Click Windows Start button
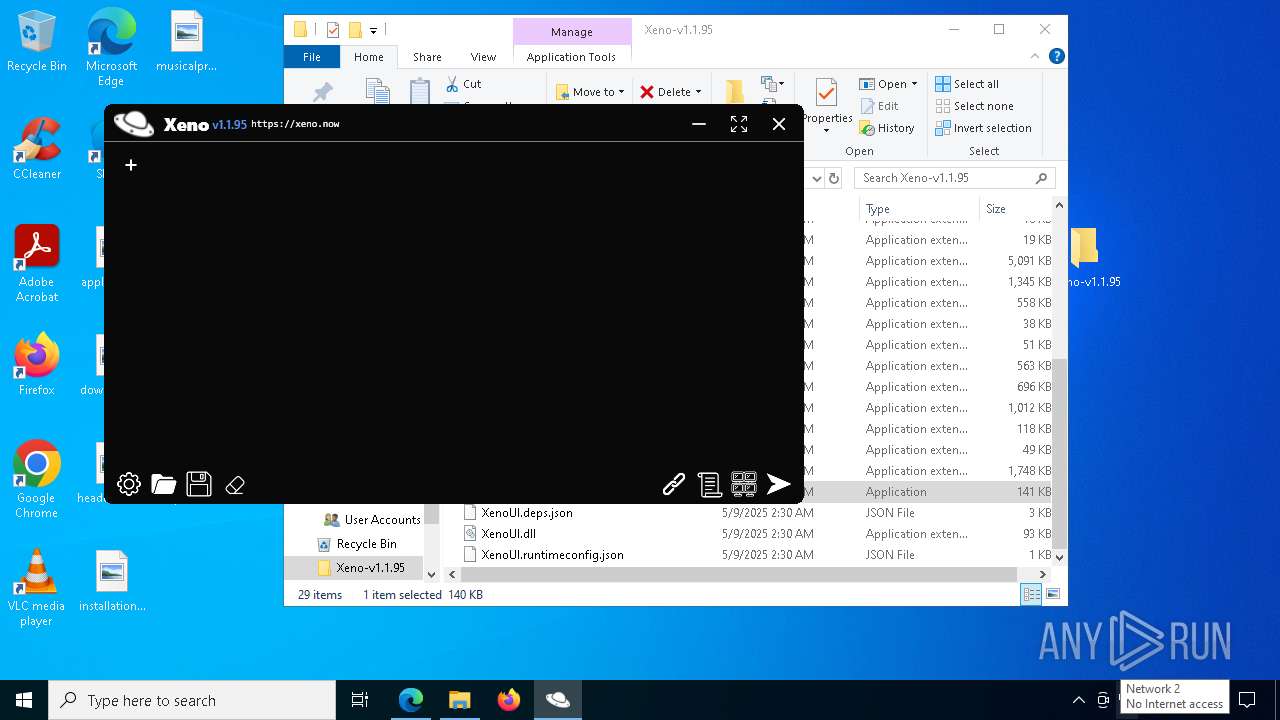The image size is (1280, 720). (24, 700)
